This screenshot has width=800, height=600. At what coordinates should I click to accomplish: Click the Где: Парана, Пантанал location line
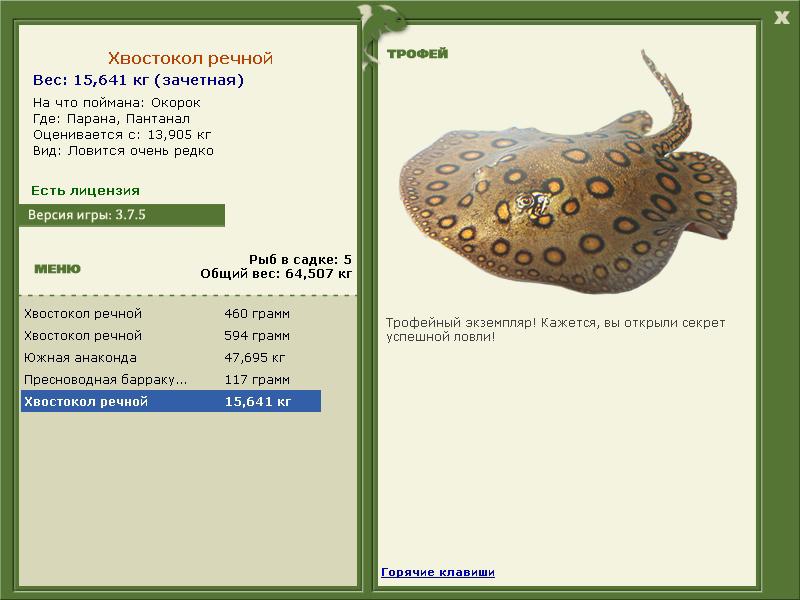click(x=111, y=119)
